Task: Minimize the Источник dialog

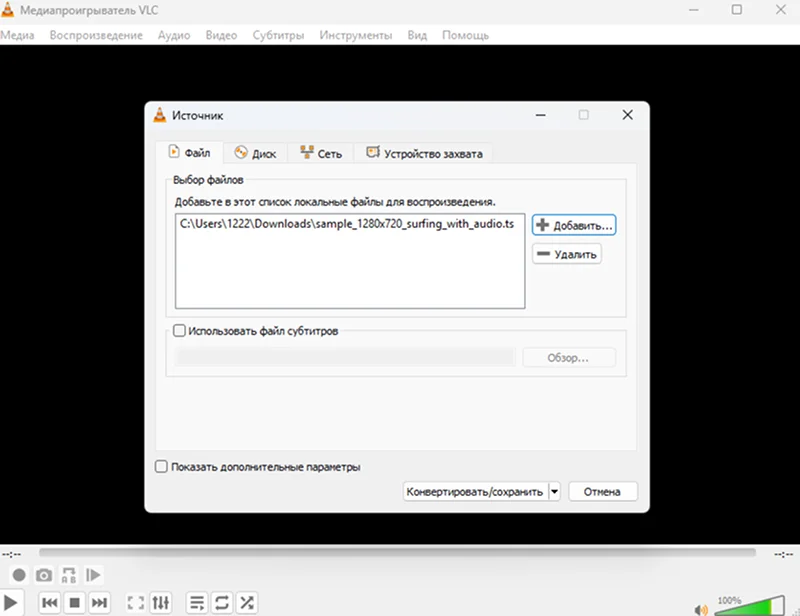Action: point(541,115)
